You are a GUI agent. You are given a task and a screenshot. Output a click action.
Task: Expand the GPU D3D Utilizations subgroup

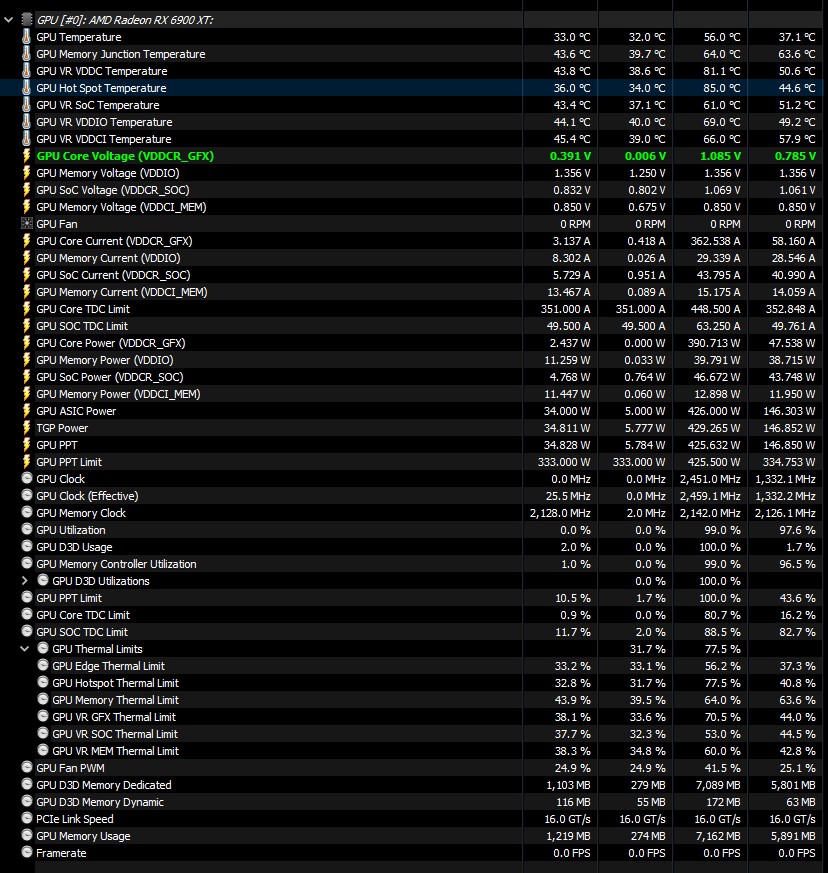[x=25, y=581]
